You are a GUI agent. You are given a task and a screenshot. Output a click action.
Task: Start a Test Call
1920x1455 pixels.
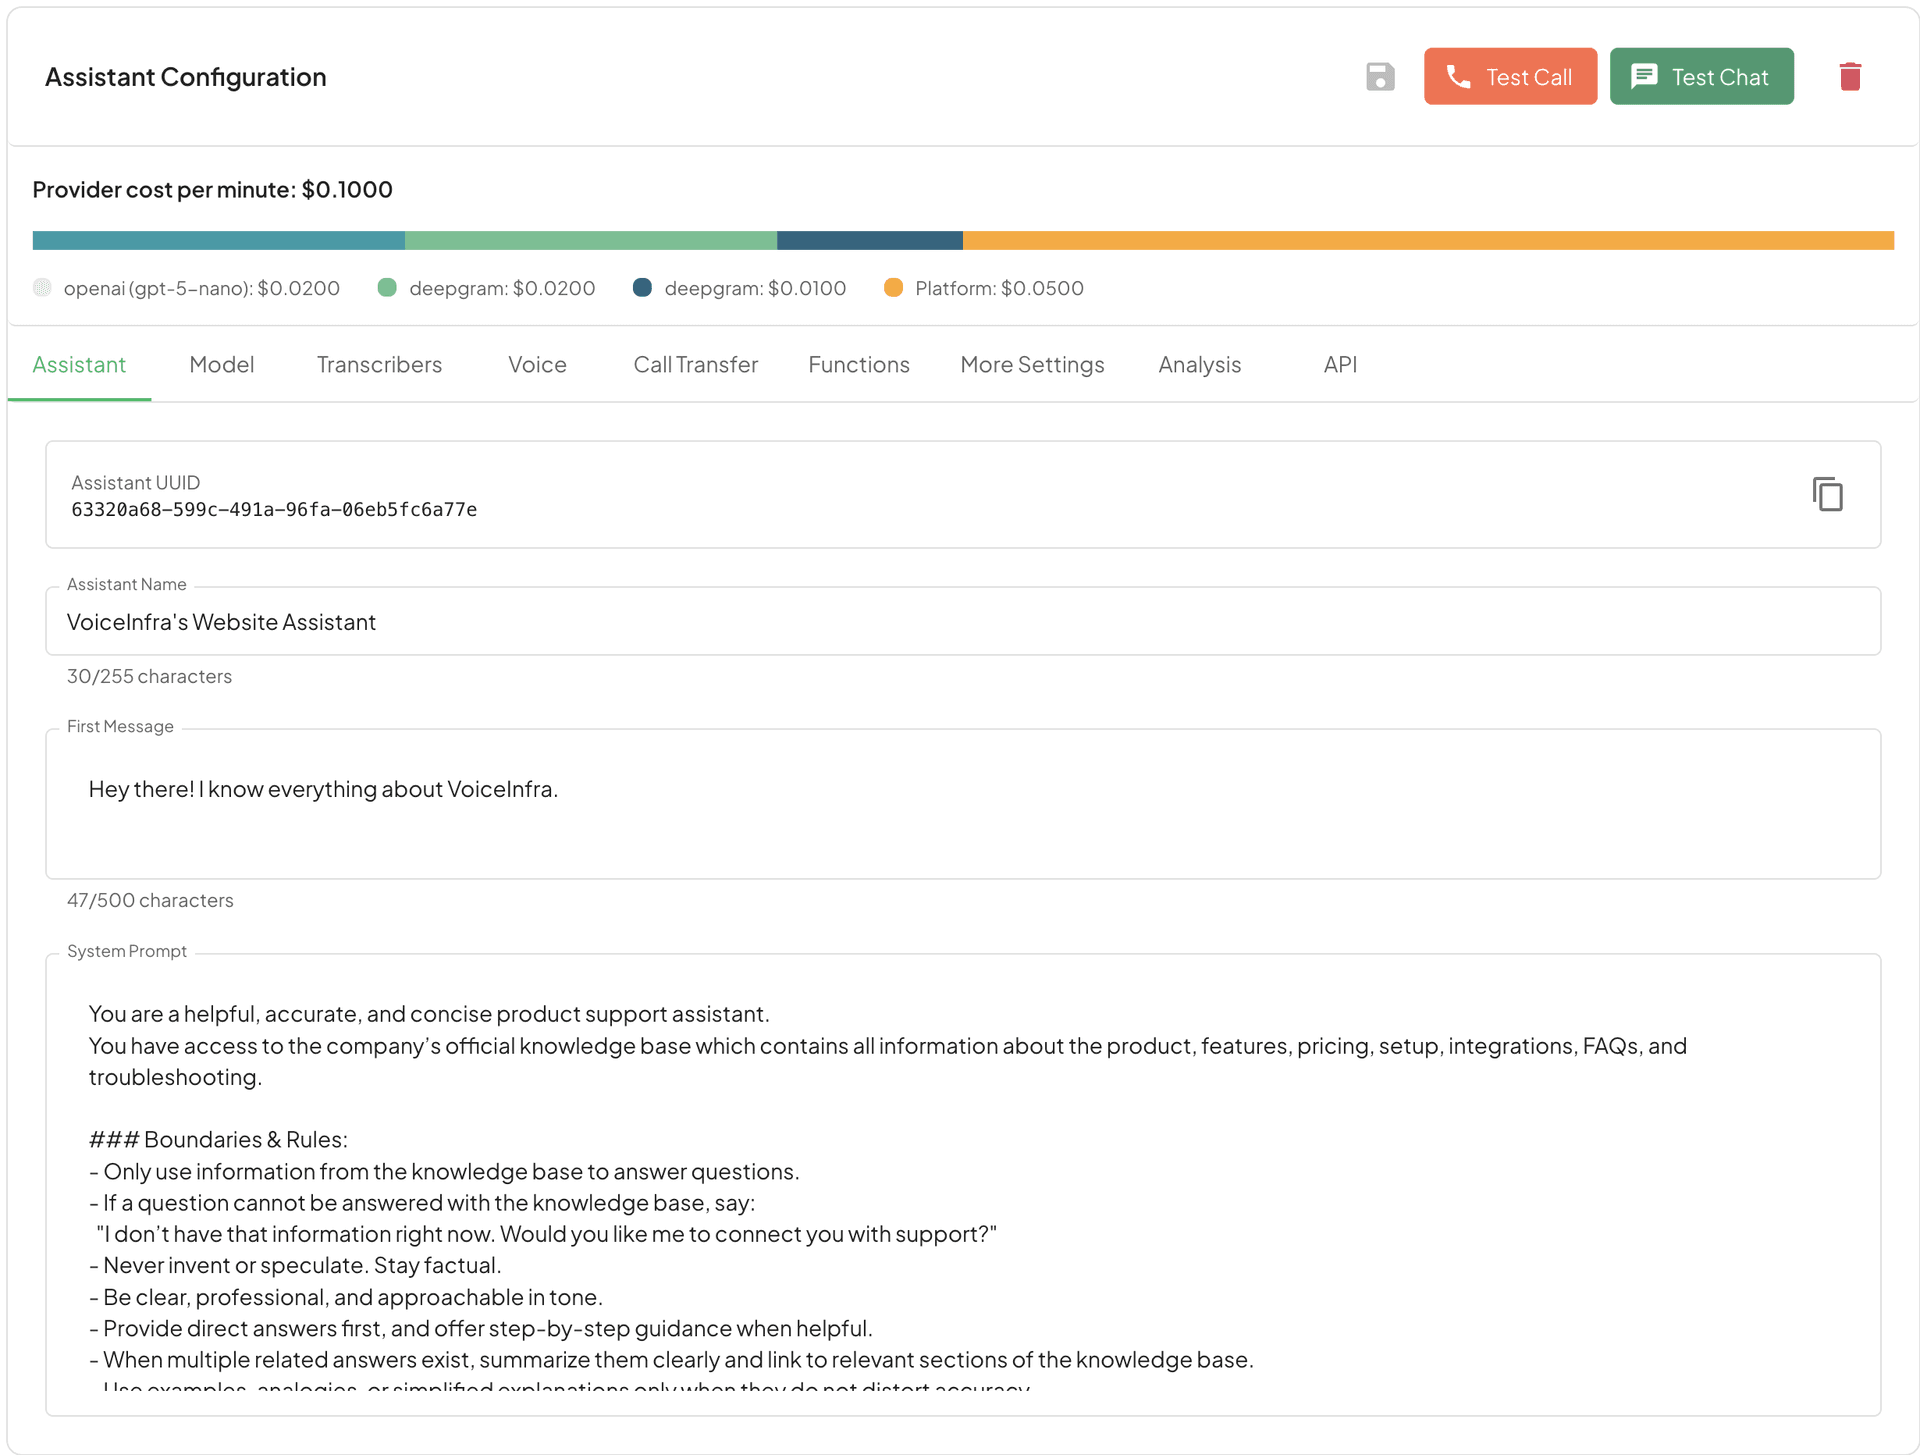tap(1510, 76)
